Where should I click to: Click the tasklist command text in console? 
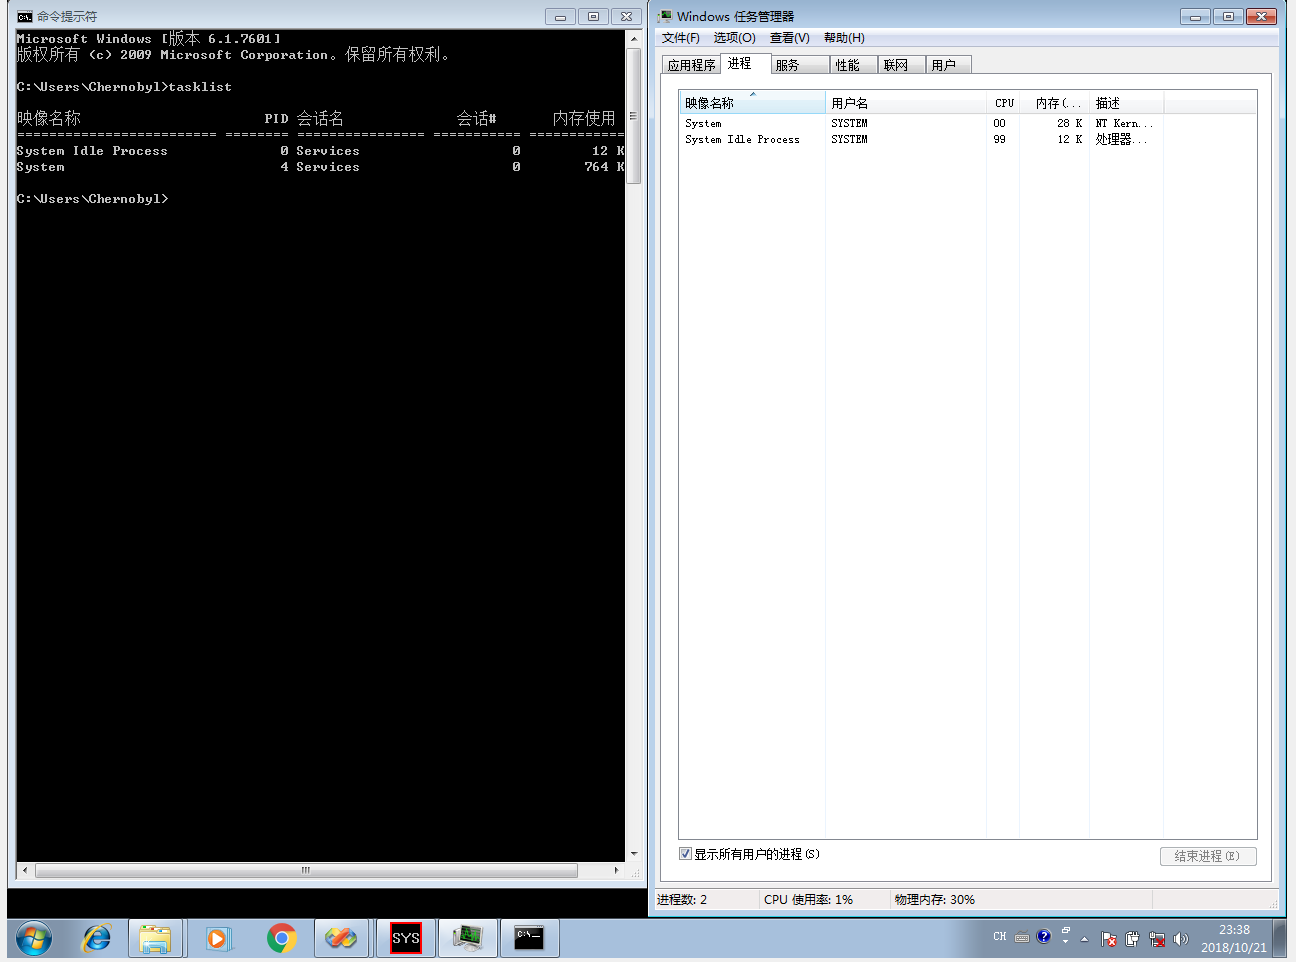[200, 87]
